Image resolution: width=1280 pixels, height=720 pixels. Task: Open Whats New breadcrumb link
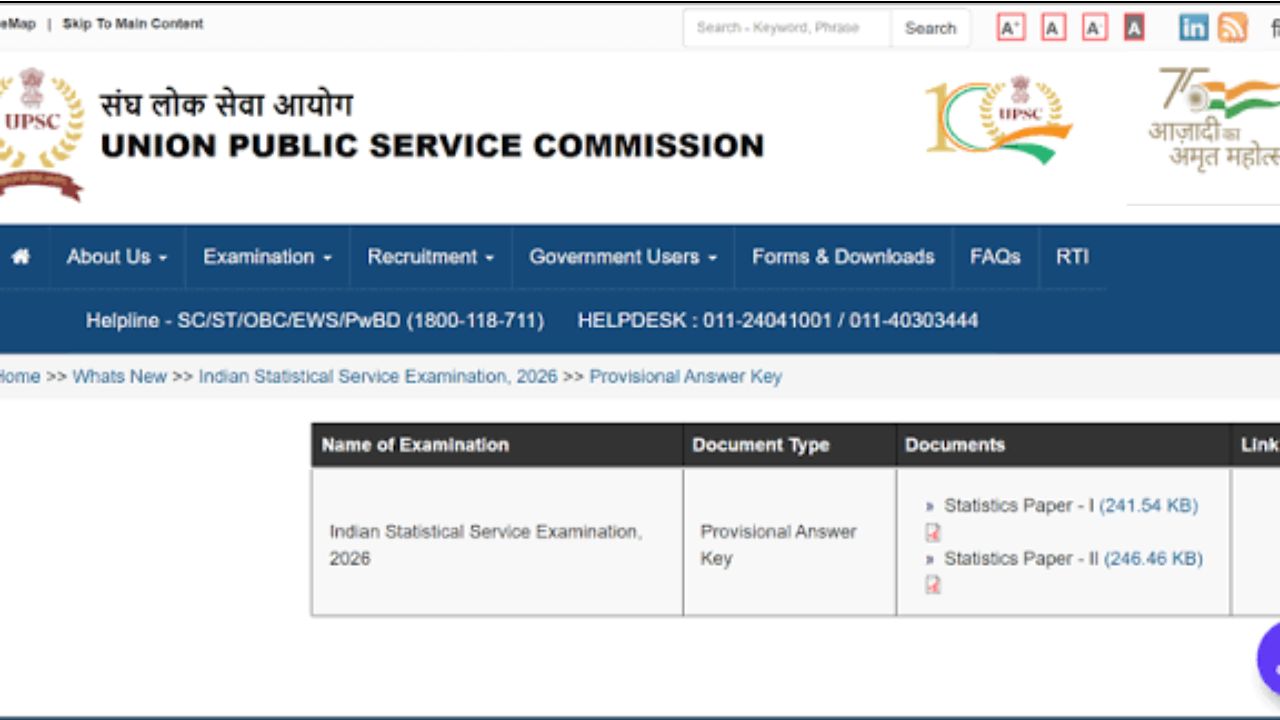(120, 377)
